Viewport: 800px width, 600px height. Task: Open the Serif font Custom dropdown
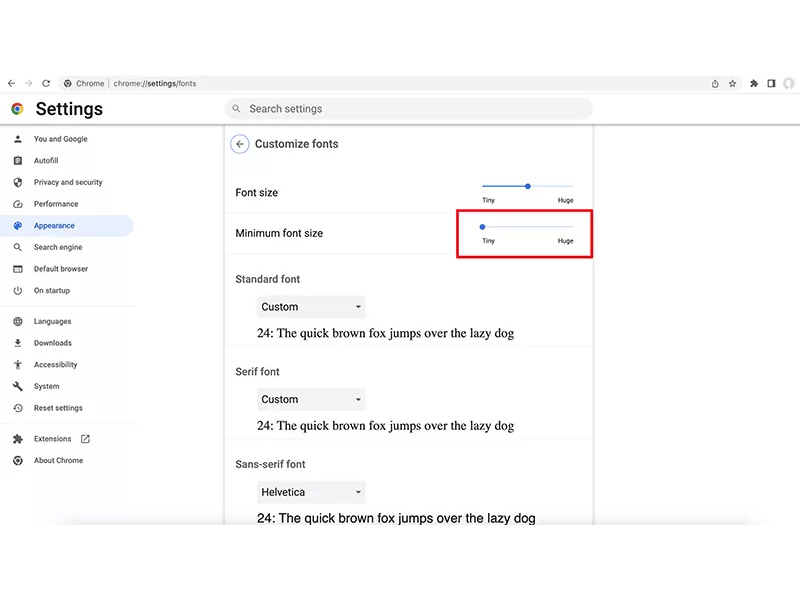[x=311, y=399]
